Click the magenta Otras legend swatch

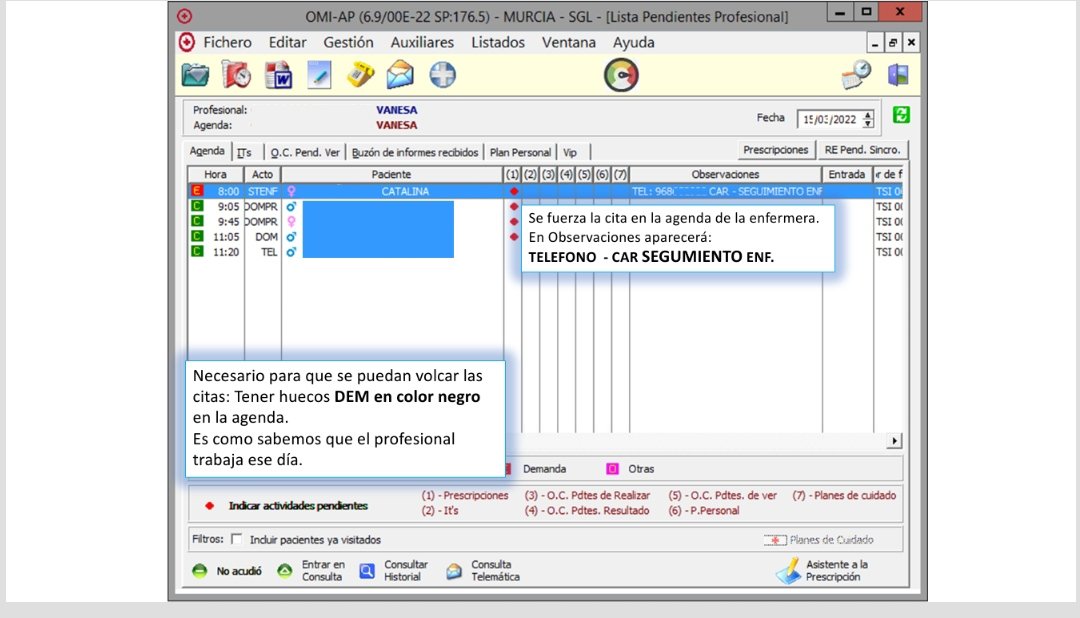pos(612,468)
